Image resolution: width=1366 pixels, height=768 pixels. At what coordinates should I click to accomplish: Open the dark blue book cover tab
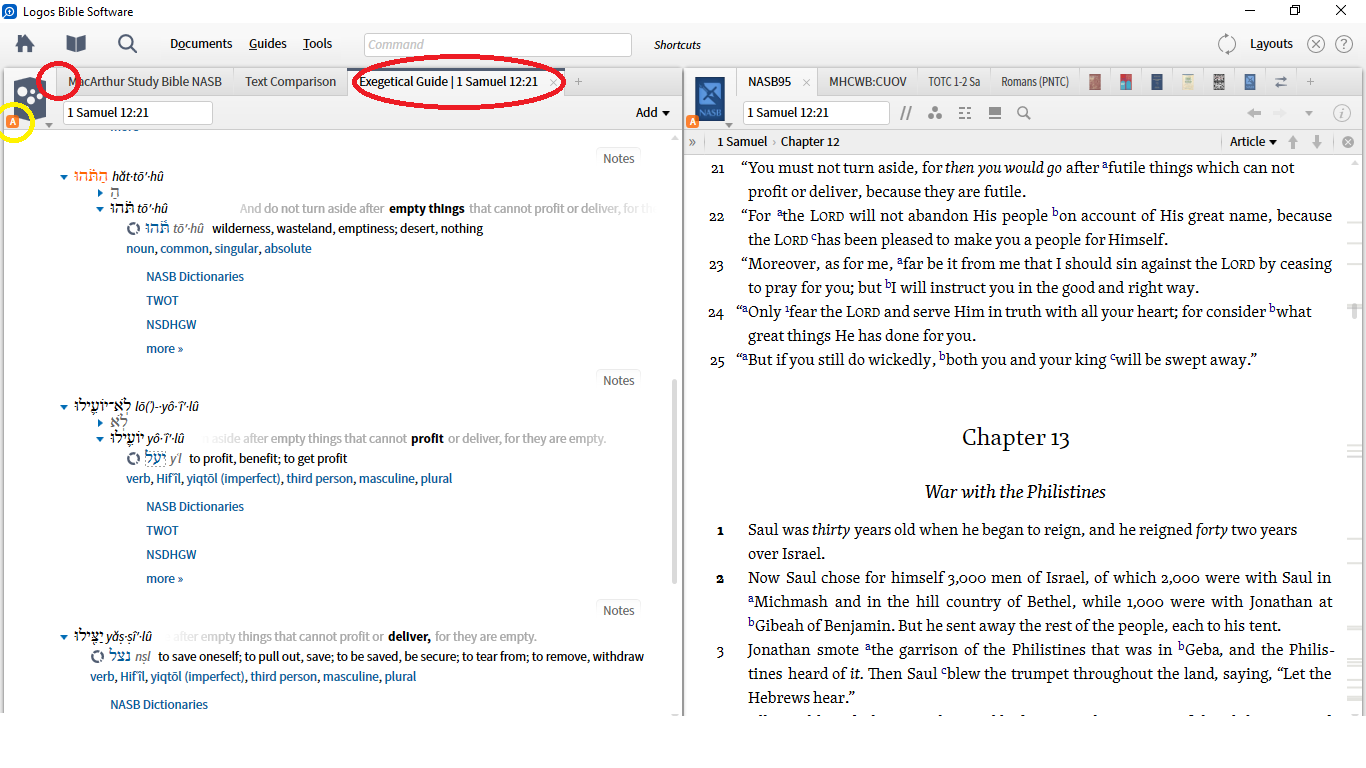coord(1157,82)
